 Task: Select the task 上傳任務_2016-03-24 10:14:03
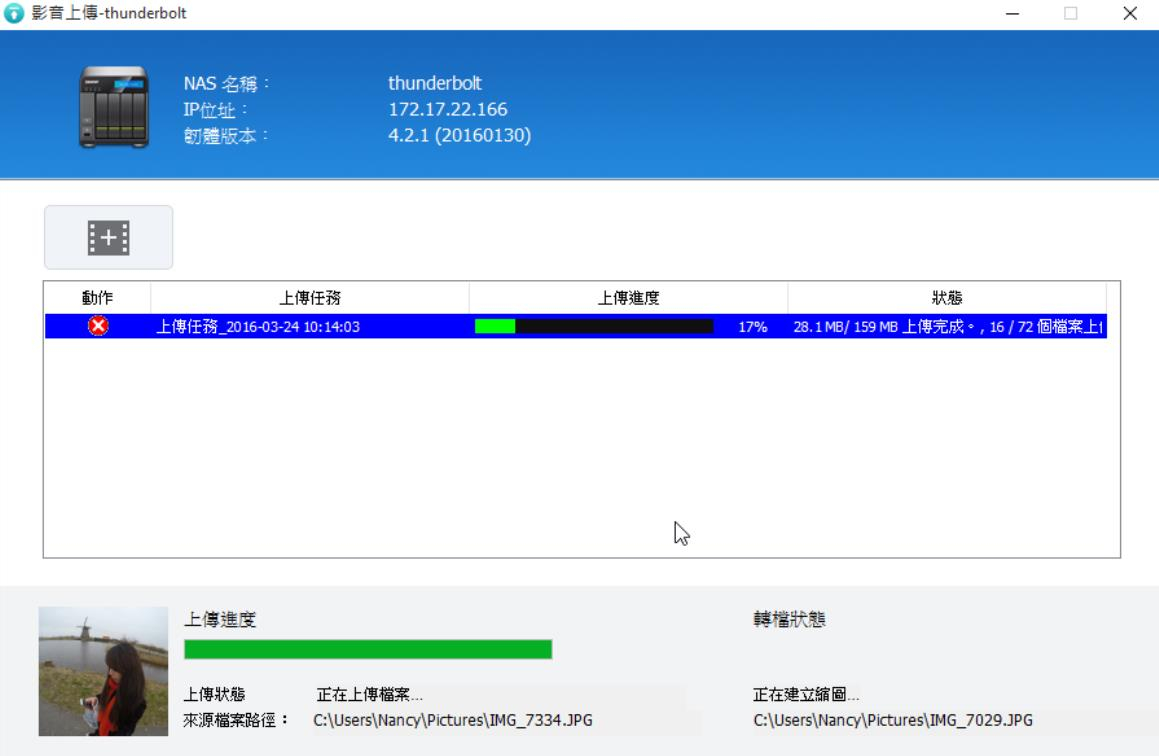tap(258, 327)
